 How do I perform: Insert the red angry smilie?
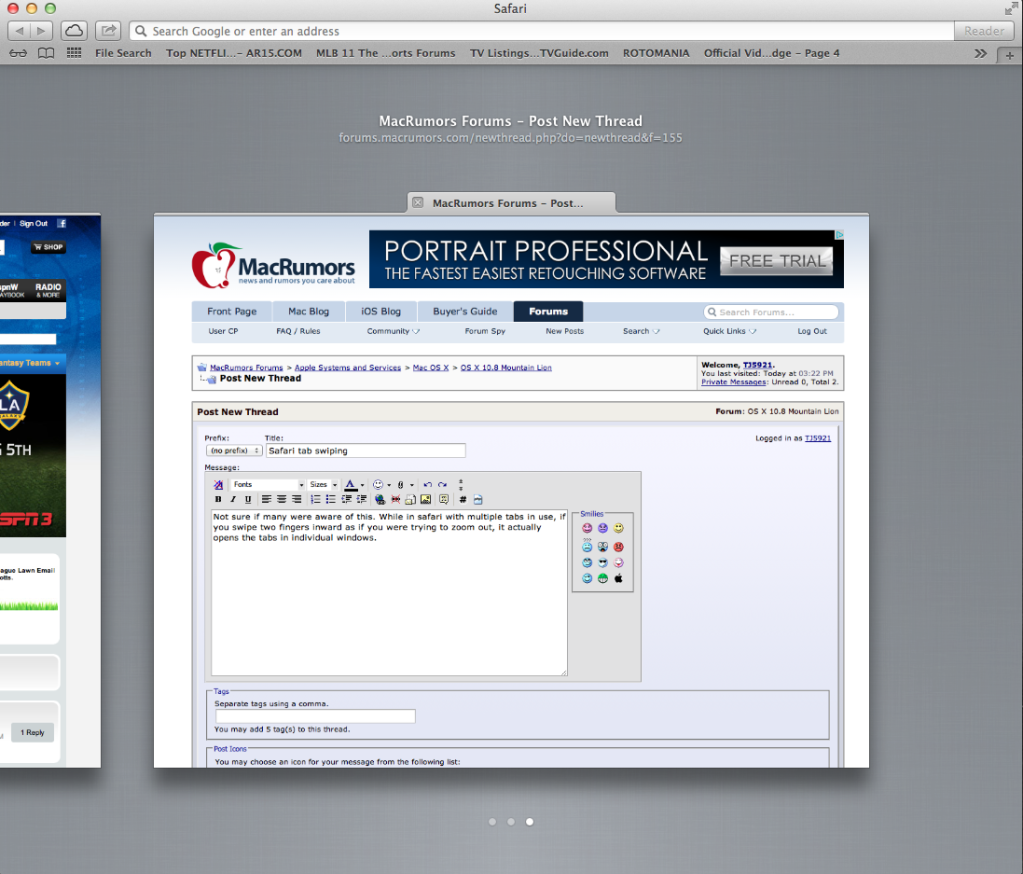618,547
